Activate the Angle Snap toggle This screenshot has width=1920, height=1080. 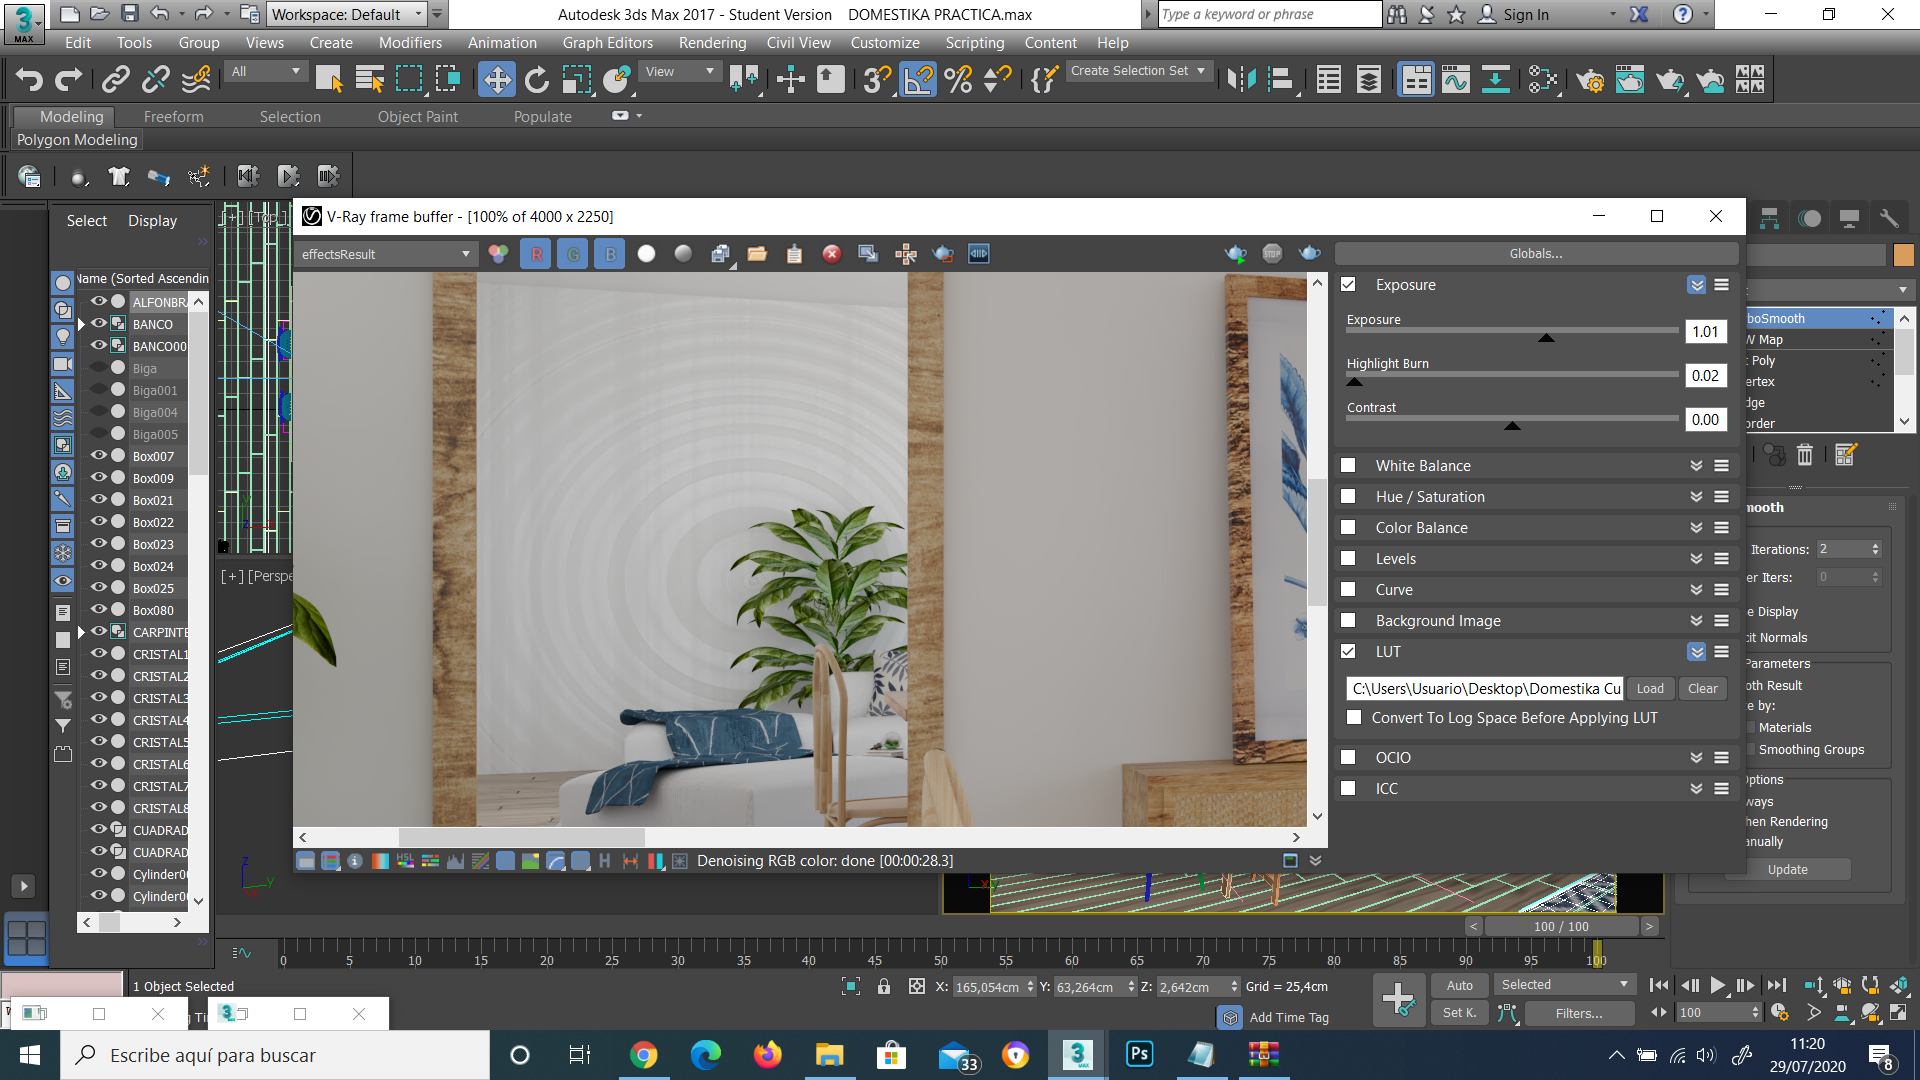918,80
